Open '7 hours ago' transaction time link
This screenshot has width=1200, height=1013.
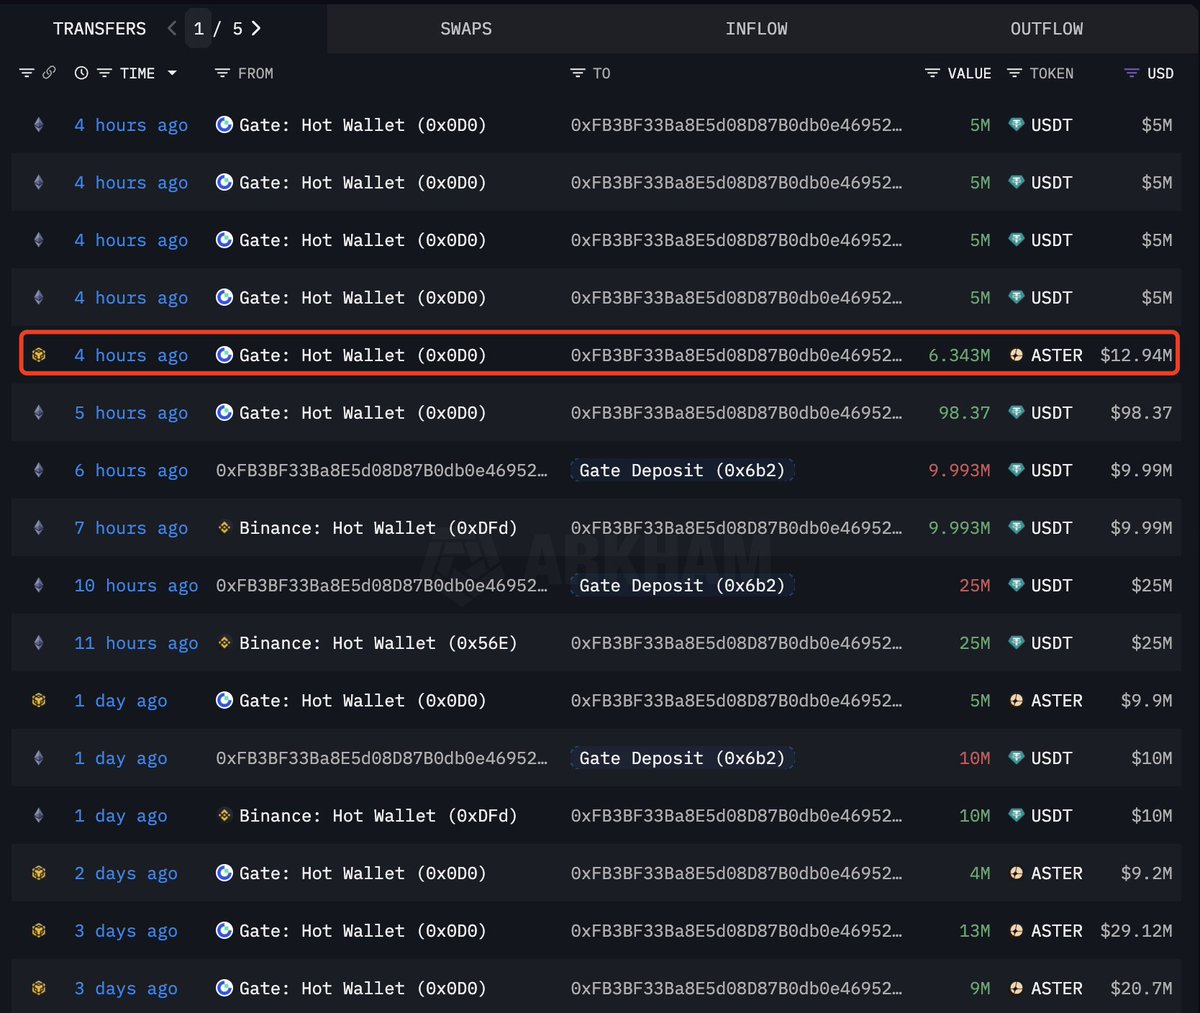pyautogui.click(x=131, y=528)
